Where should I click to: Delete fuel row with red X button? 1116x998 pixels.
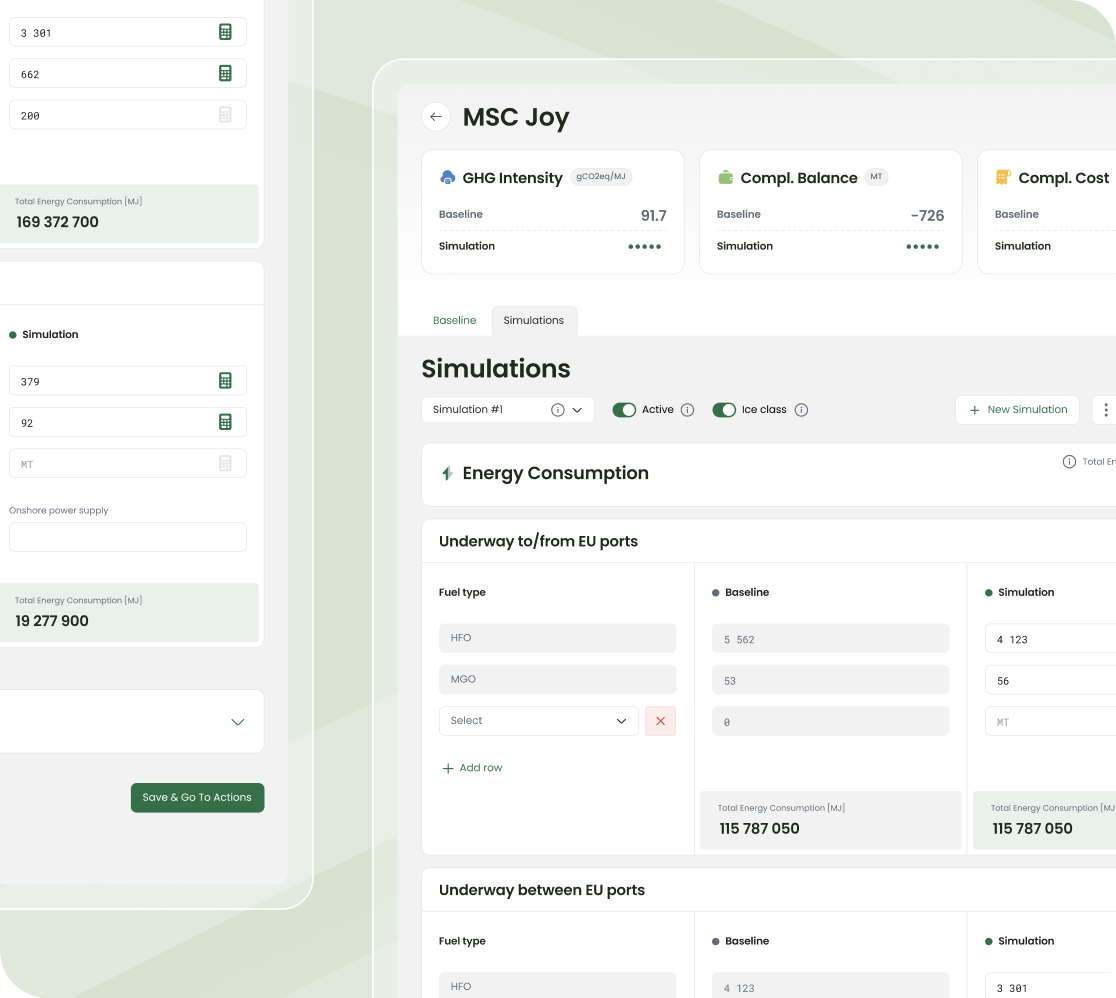point(660,721)
